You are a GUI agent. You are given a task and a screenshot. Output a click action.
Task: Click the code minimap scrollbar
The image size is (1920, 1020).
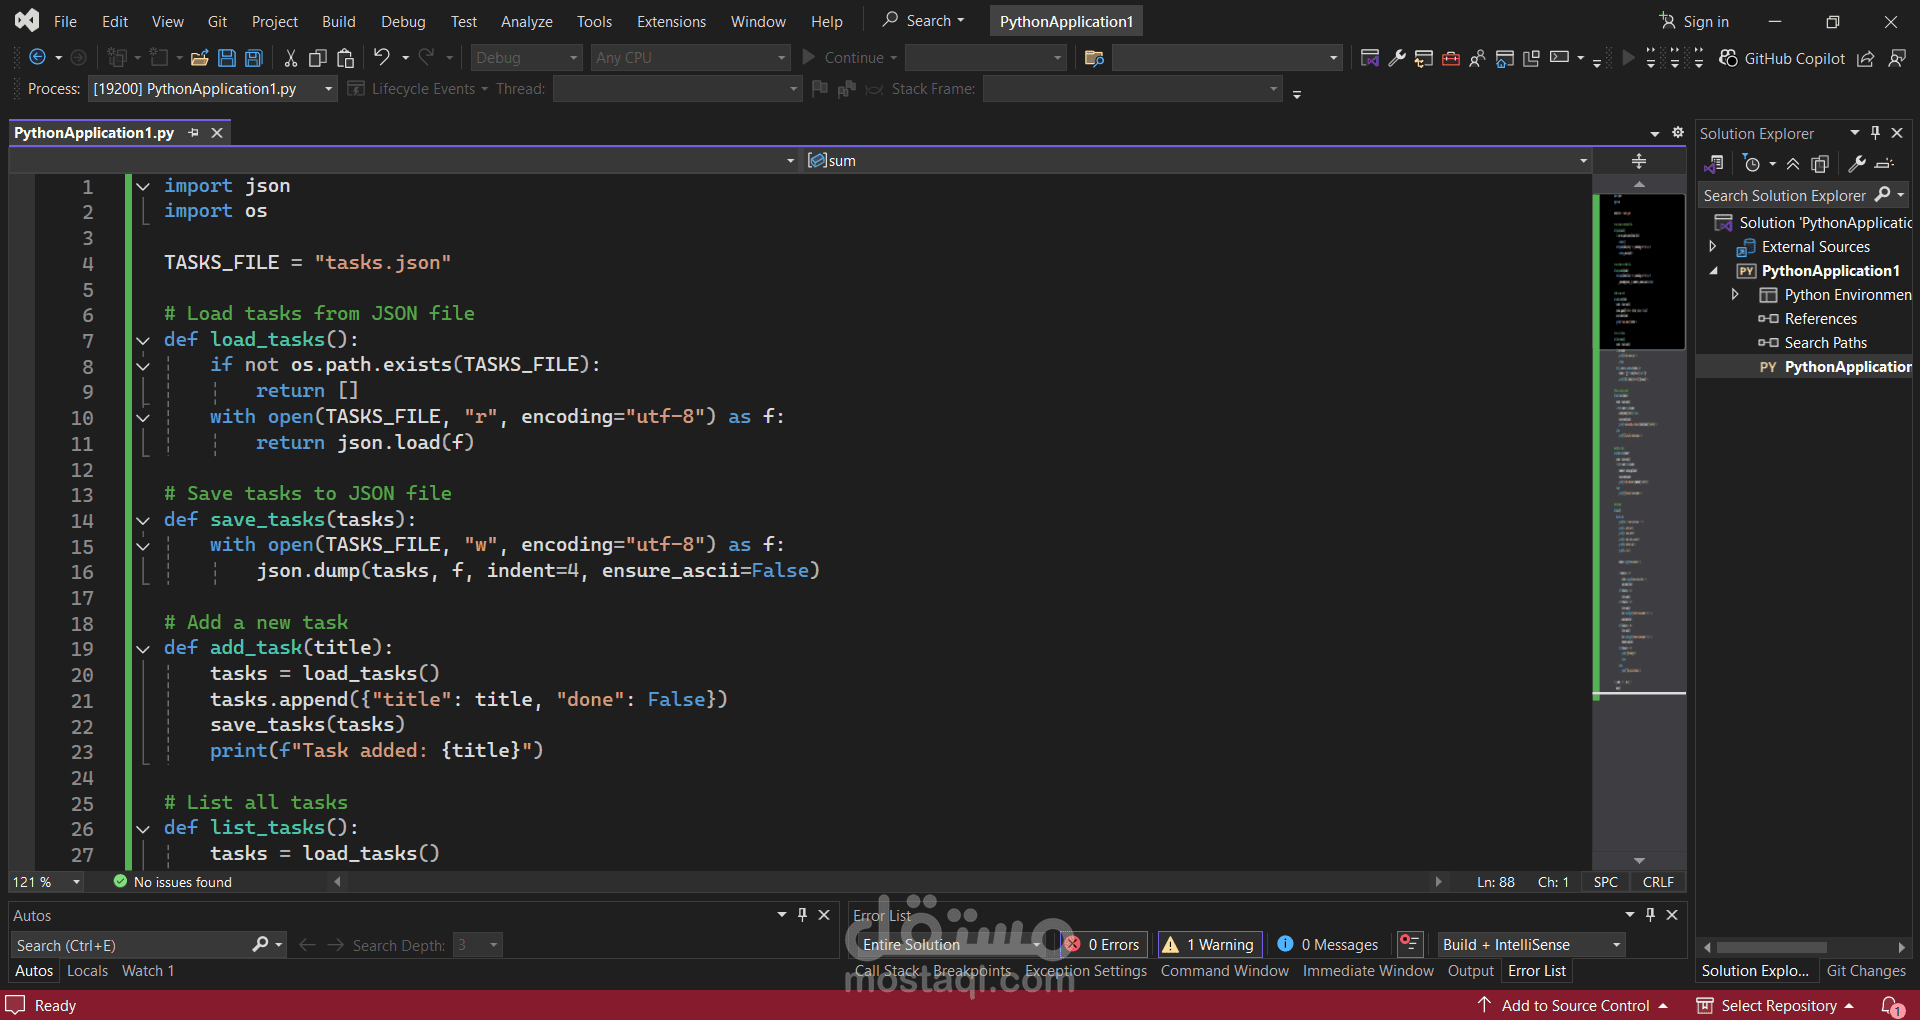pos(1639,450)
